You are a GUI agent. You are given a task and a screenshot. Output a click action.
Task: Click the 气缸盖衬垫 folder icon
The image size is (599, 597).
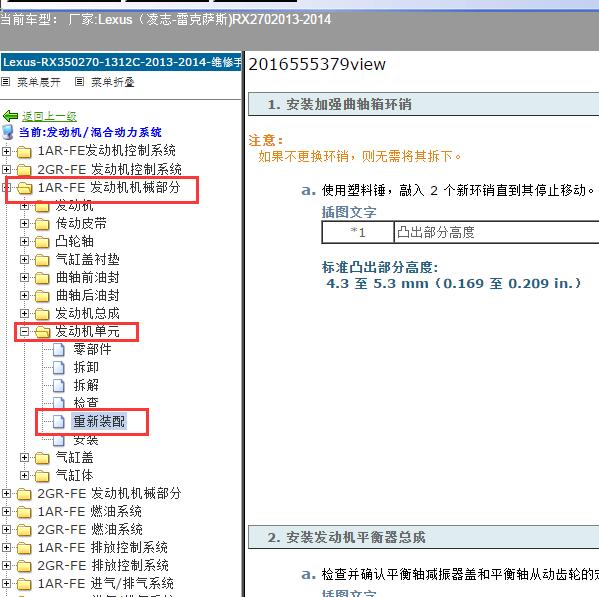click(x=42, y=260)
